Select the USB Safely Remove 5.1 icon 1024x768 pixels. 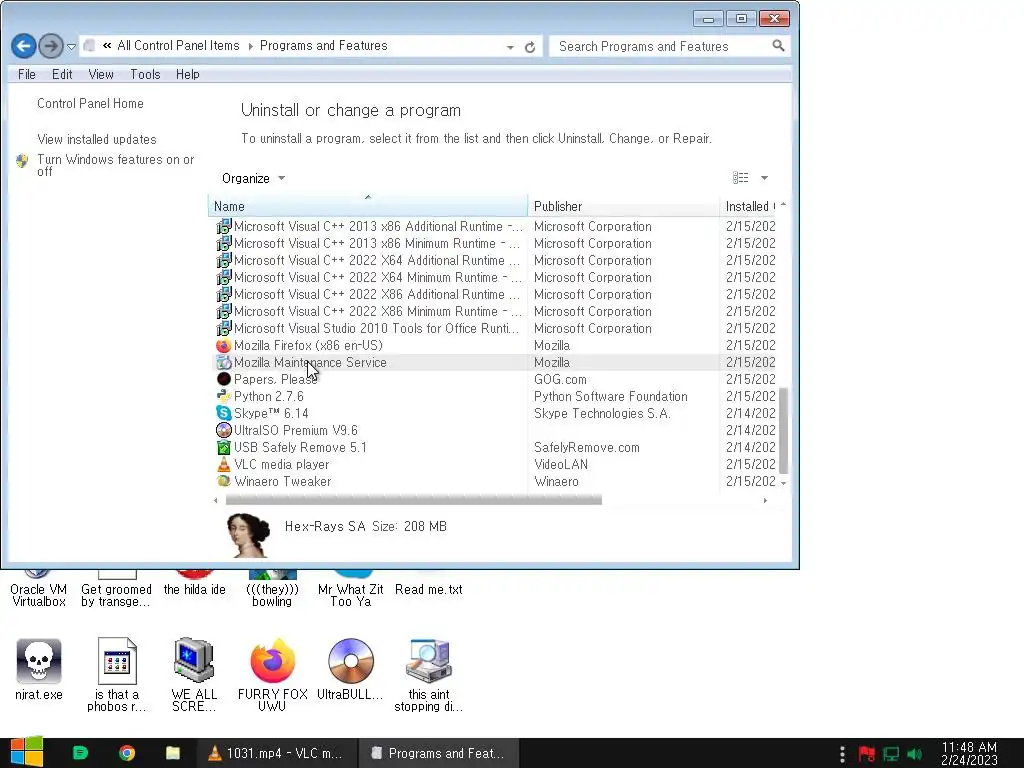tap(223, 447)
